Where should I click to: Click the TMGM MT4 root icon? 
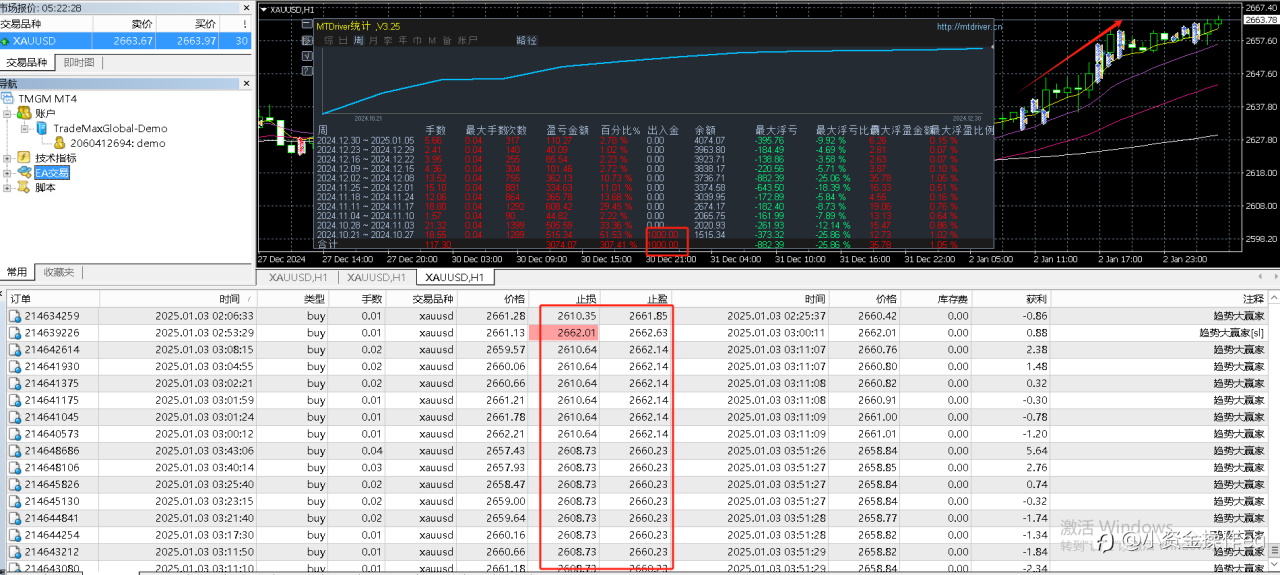coord(9,99)
